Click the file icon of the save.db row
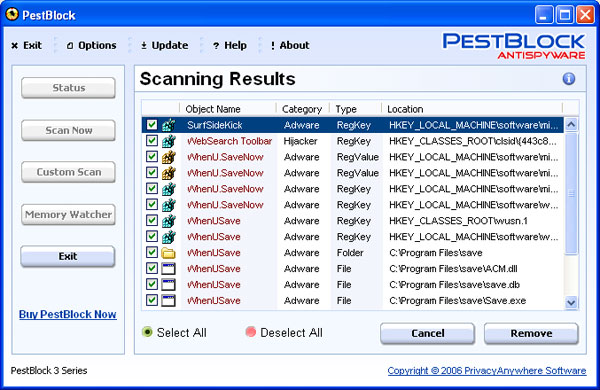This screenshot has height=390, width=600. (168, 285)
